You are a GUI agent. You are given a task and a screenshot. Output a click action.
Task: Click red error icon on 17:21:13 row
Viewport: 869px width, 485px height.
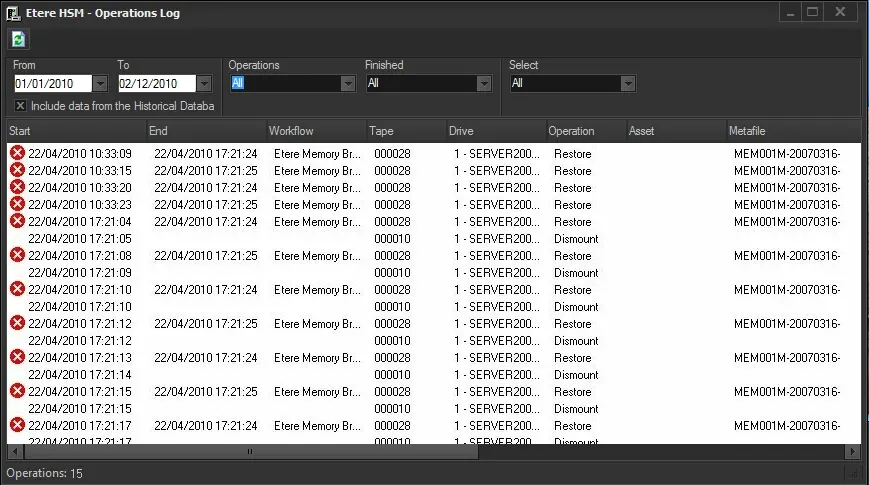(x=17, y=357)
